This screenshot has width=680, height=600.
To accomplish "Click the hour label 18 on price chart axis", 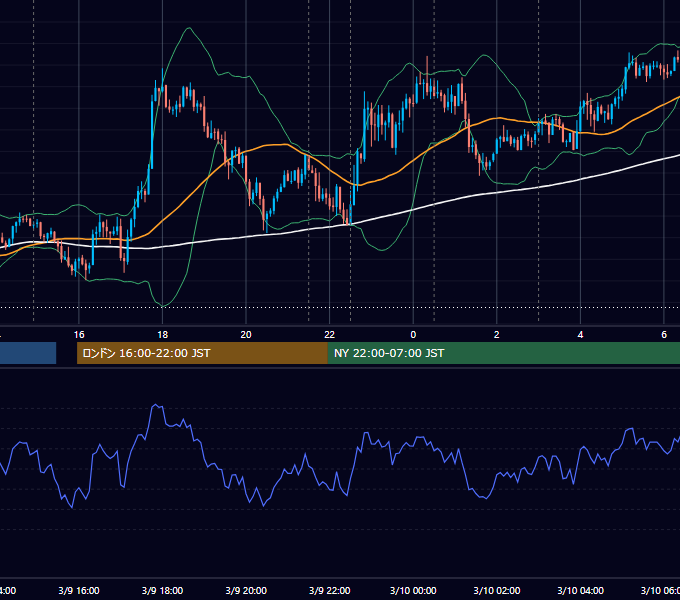I will pos(163,335).
